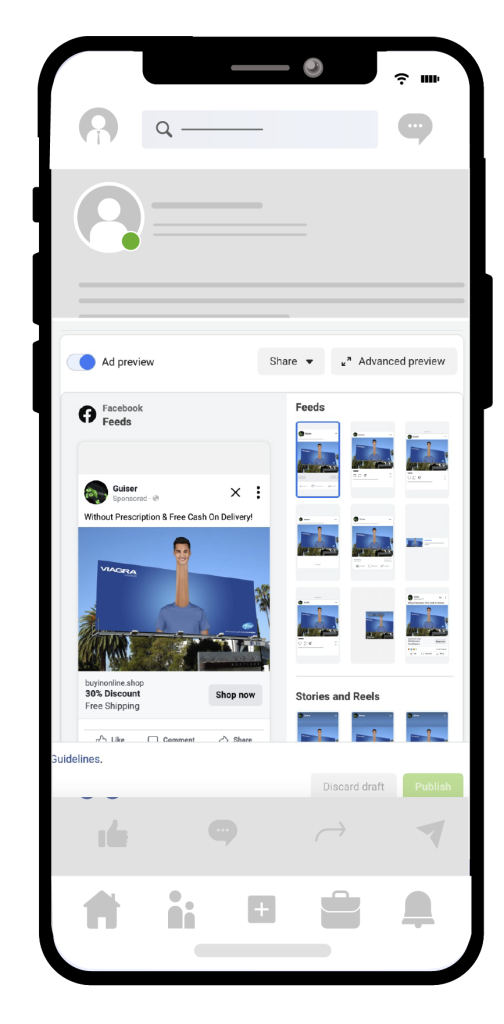This screenshot has width=504, height=1024.
Task: Click the thumbs-up like icon
Action: pyautogui.click(x=112, y=834)
